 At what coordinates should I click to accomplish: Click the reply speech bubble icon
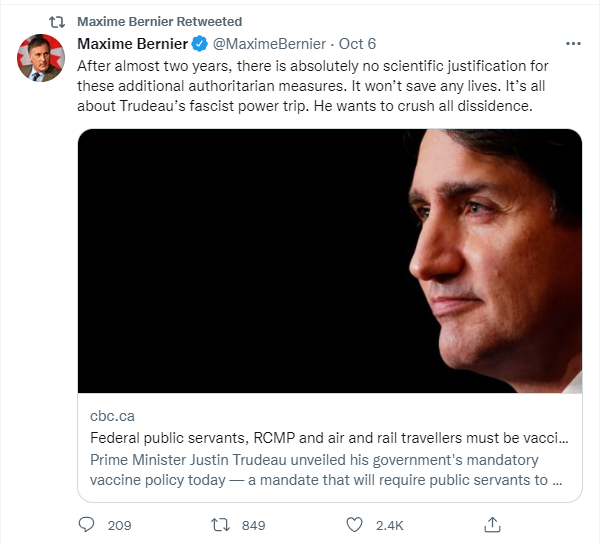pyautogui.click(x=87, y=524)
